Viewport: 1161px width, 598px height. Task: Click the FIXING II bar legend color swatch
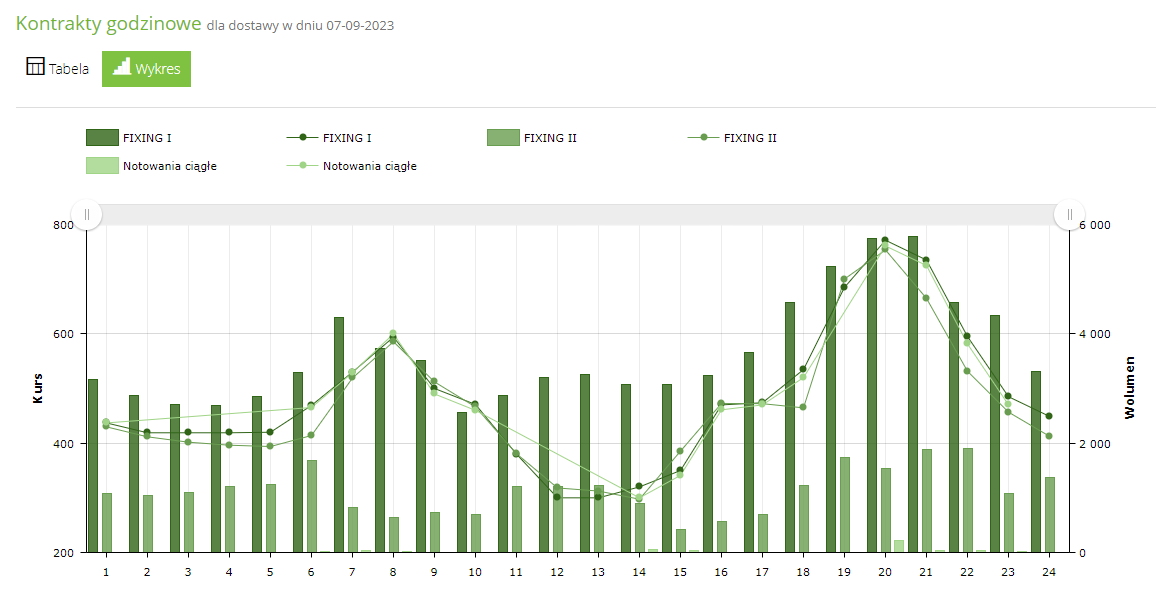pos(502,138)
